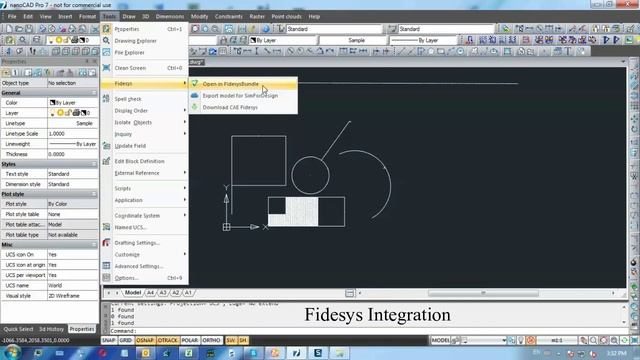Select Export model for SimForDesign
Image resolution: width=640 pixels, height=360 pixels.
tap(244, 96)
